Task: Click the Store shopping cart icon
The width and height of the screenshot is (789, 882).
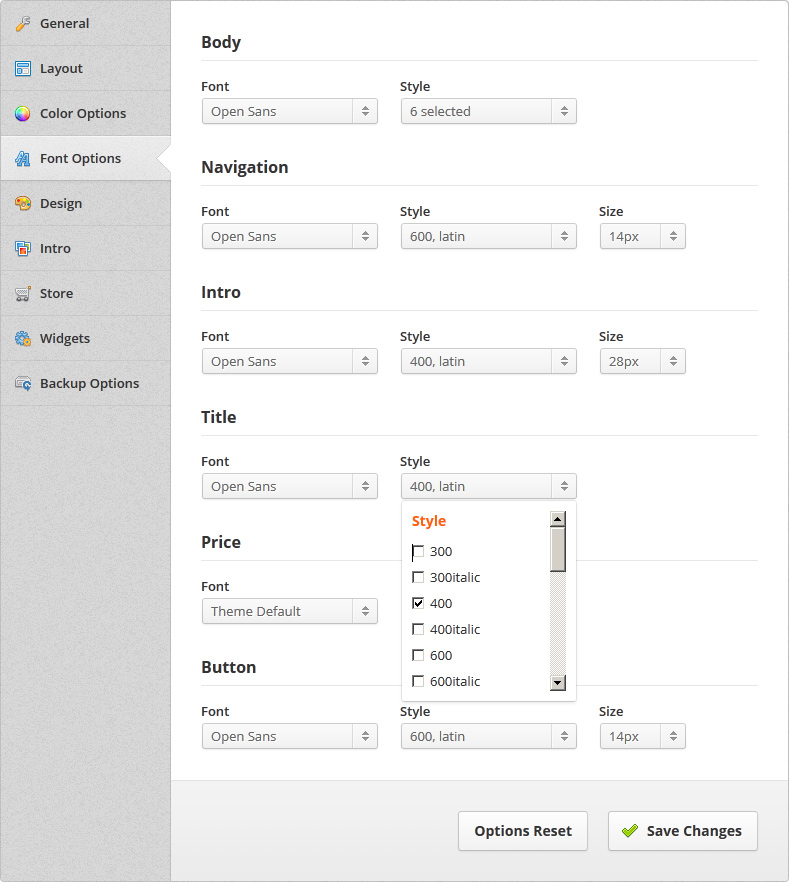Action: (22, 294)
